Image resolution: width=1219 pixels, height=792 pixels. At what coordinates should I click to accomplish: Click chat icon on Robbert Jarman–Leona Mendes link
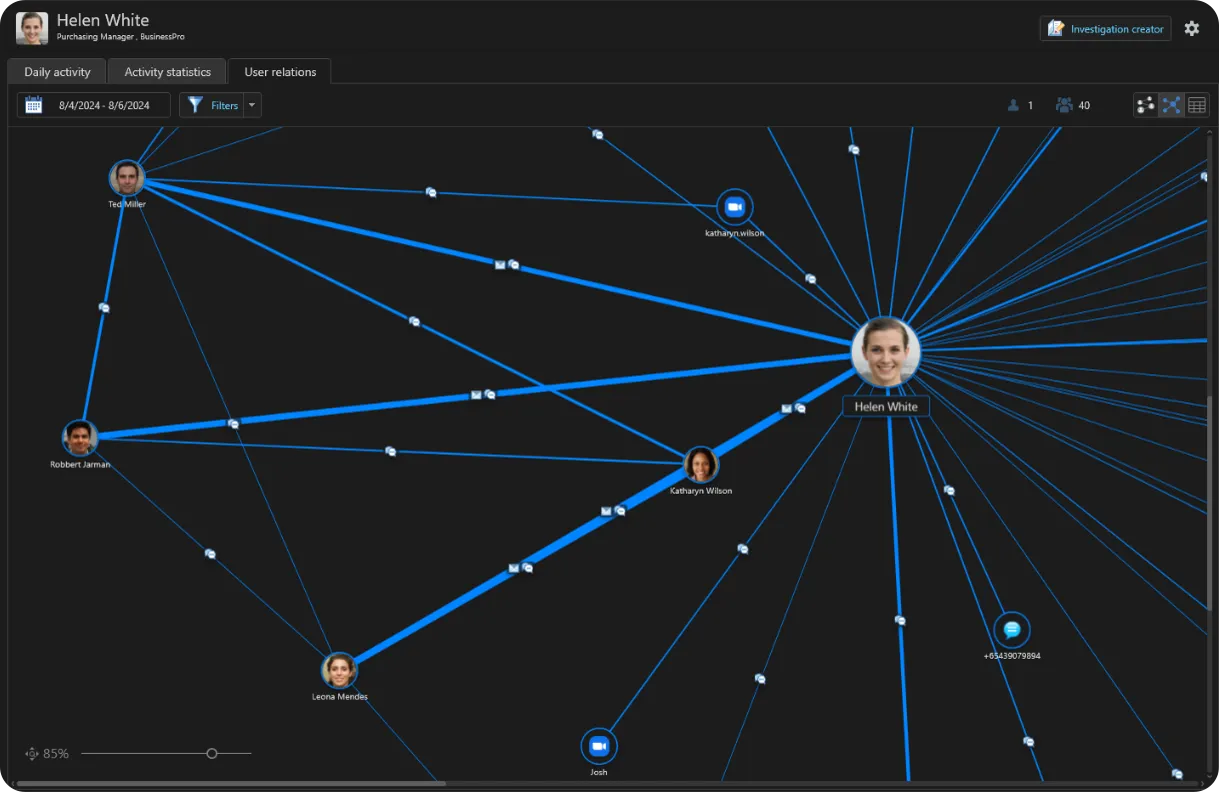(210, 553)
